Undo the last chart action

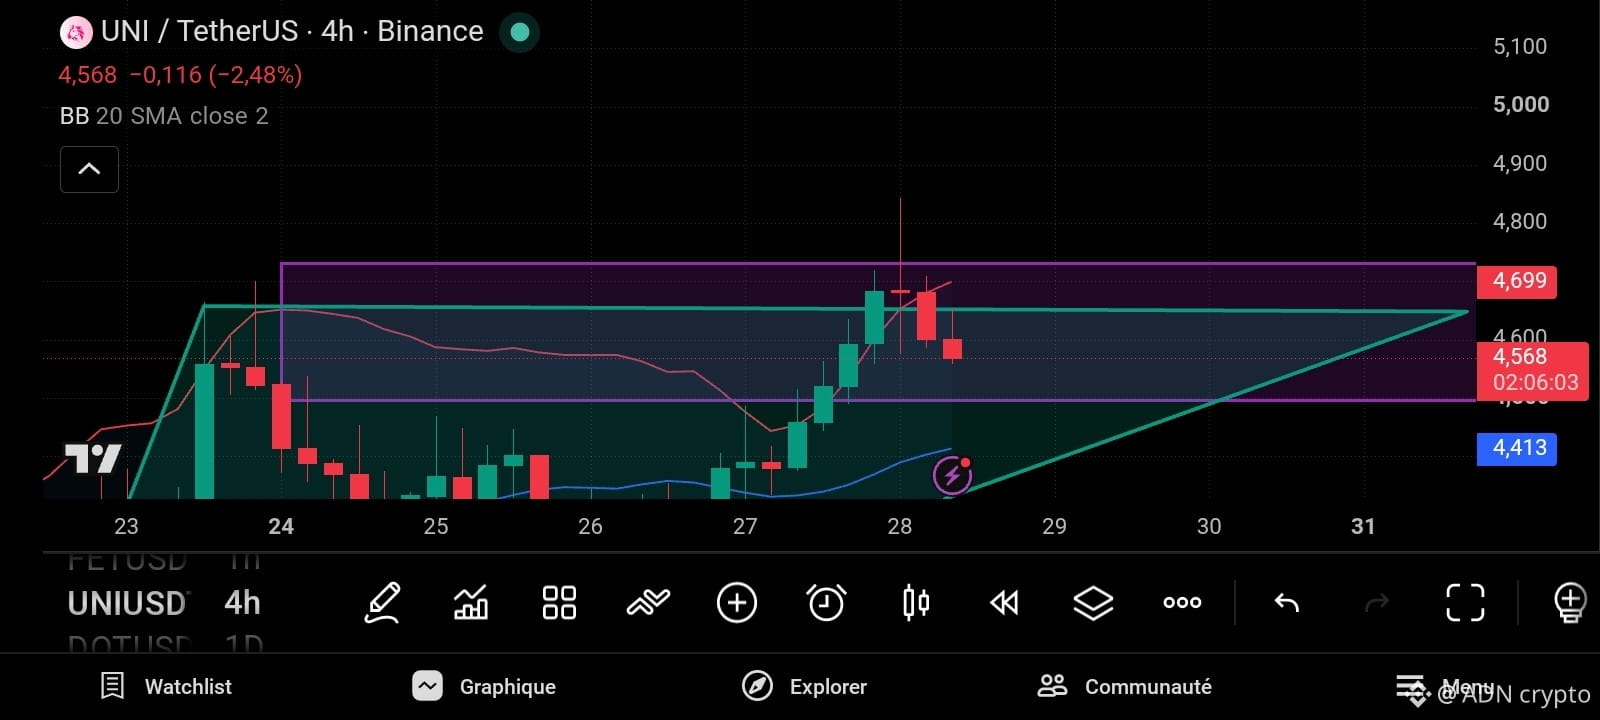[x=1287, y=602]
